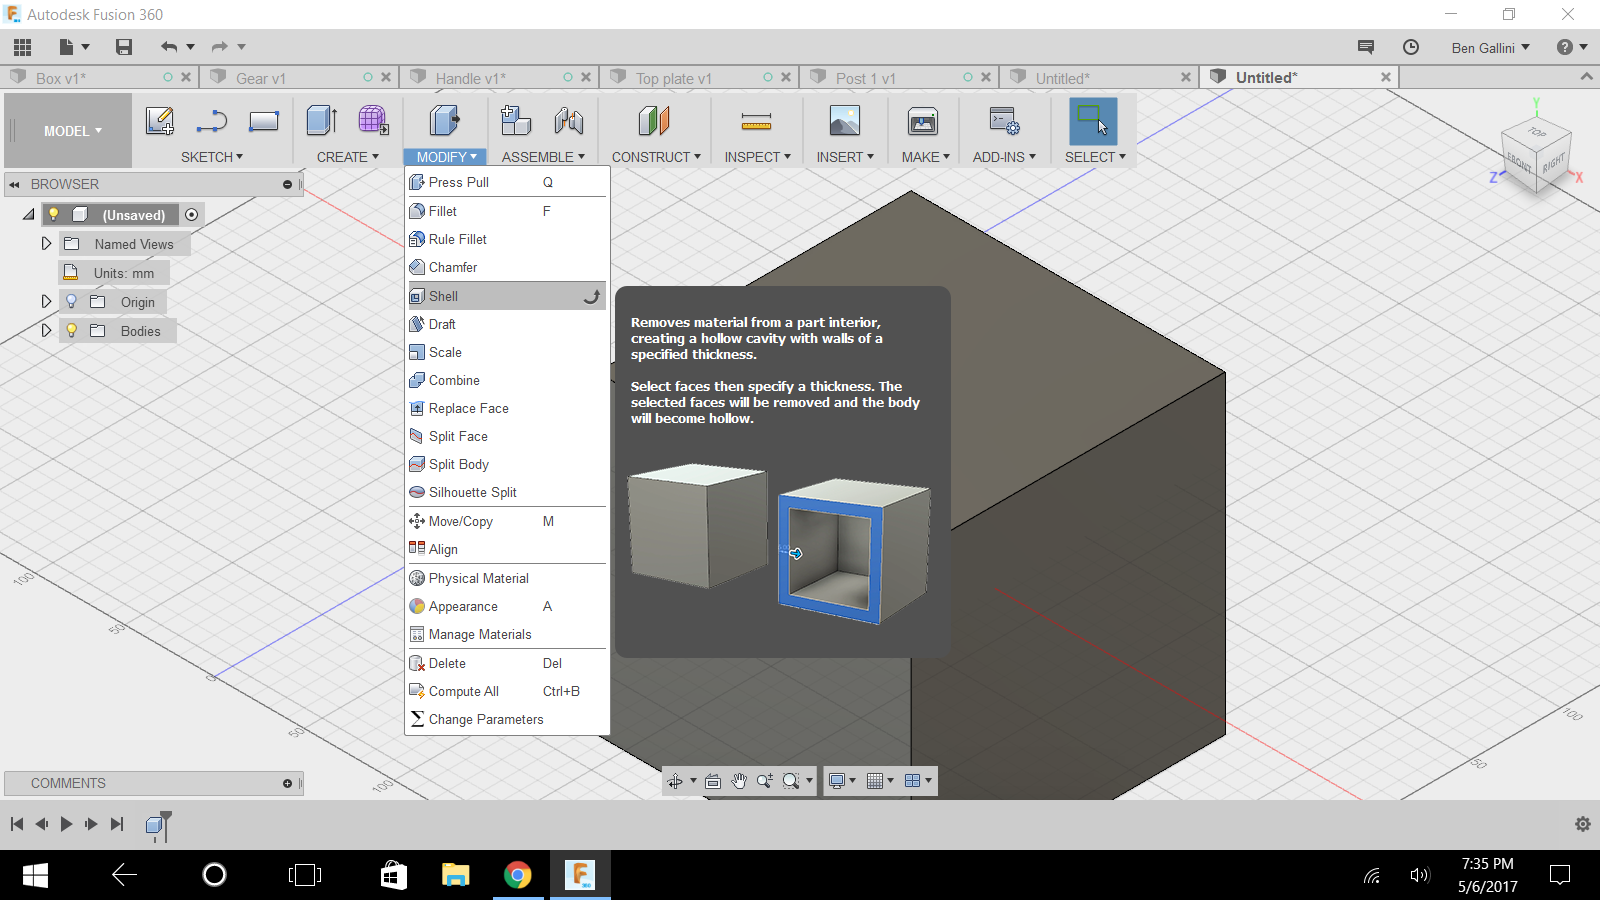The height and width of the screenshot is (900, 1600).
Task: Open timeline settings gear
Action: click(x=1582, y=824)
